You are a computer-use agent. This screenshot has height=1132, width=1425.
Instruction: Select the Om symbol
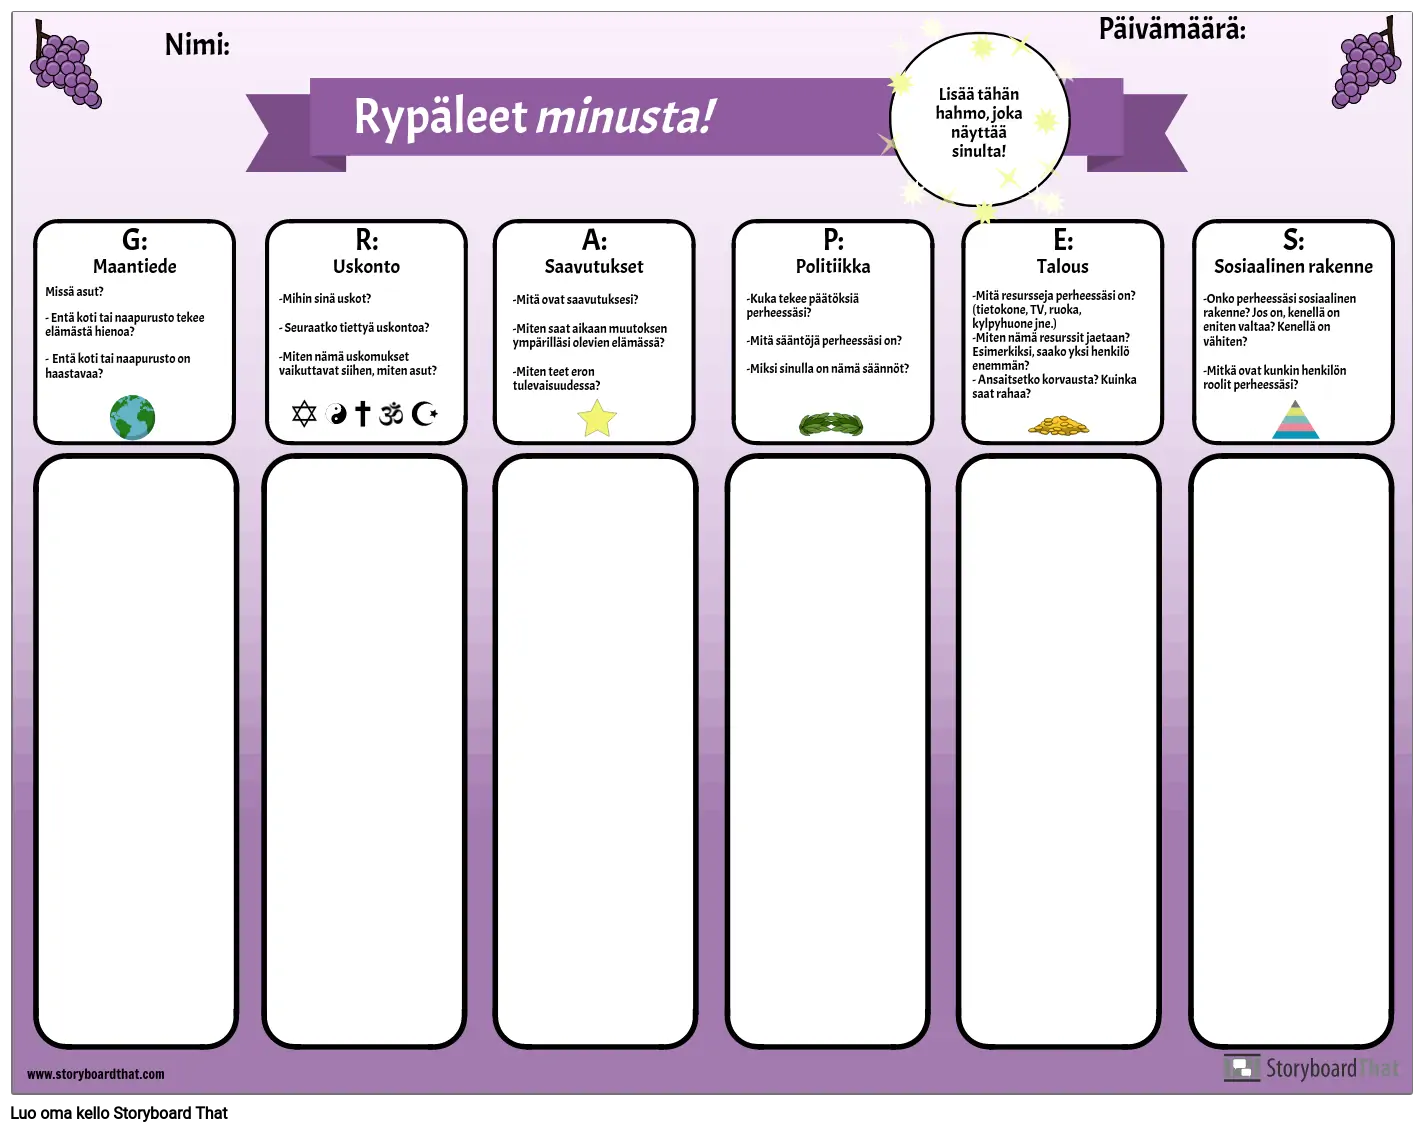click(391, 413)
